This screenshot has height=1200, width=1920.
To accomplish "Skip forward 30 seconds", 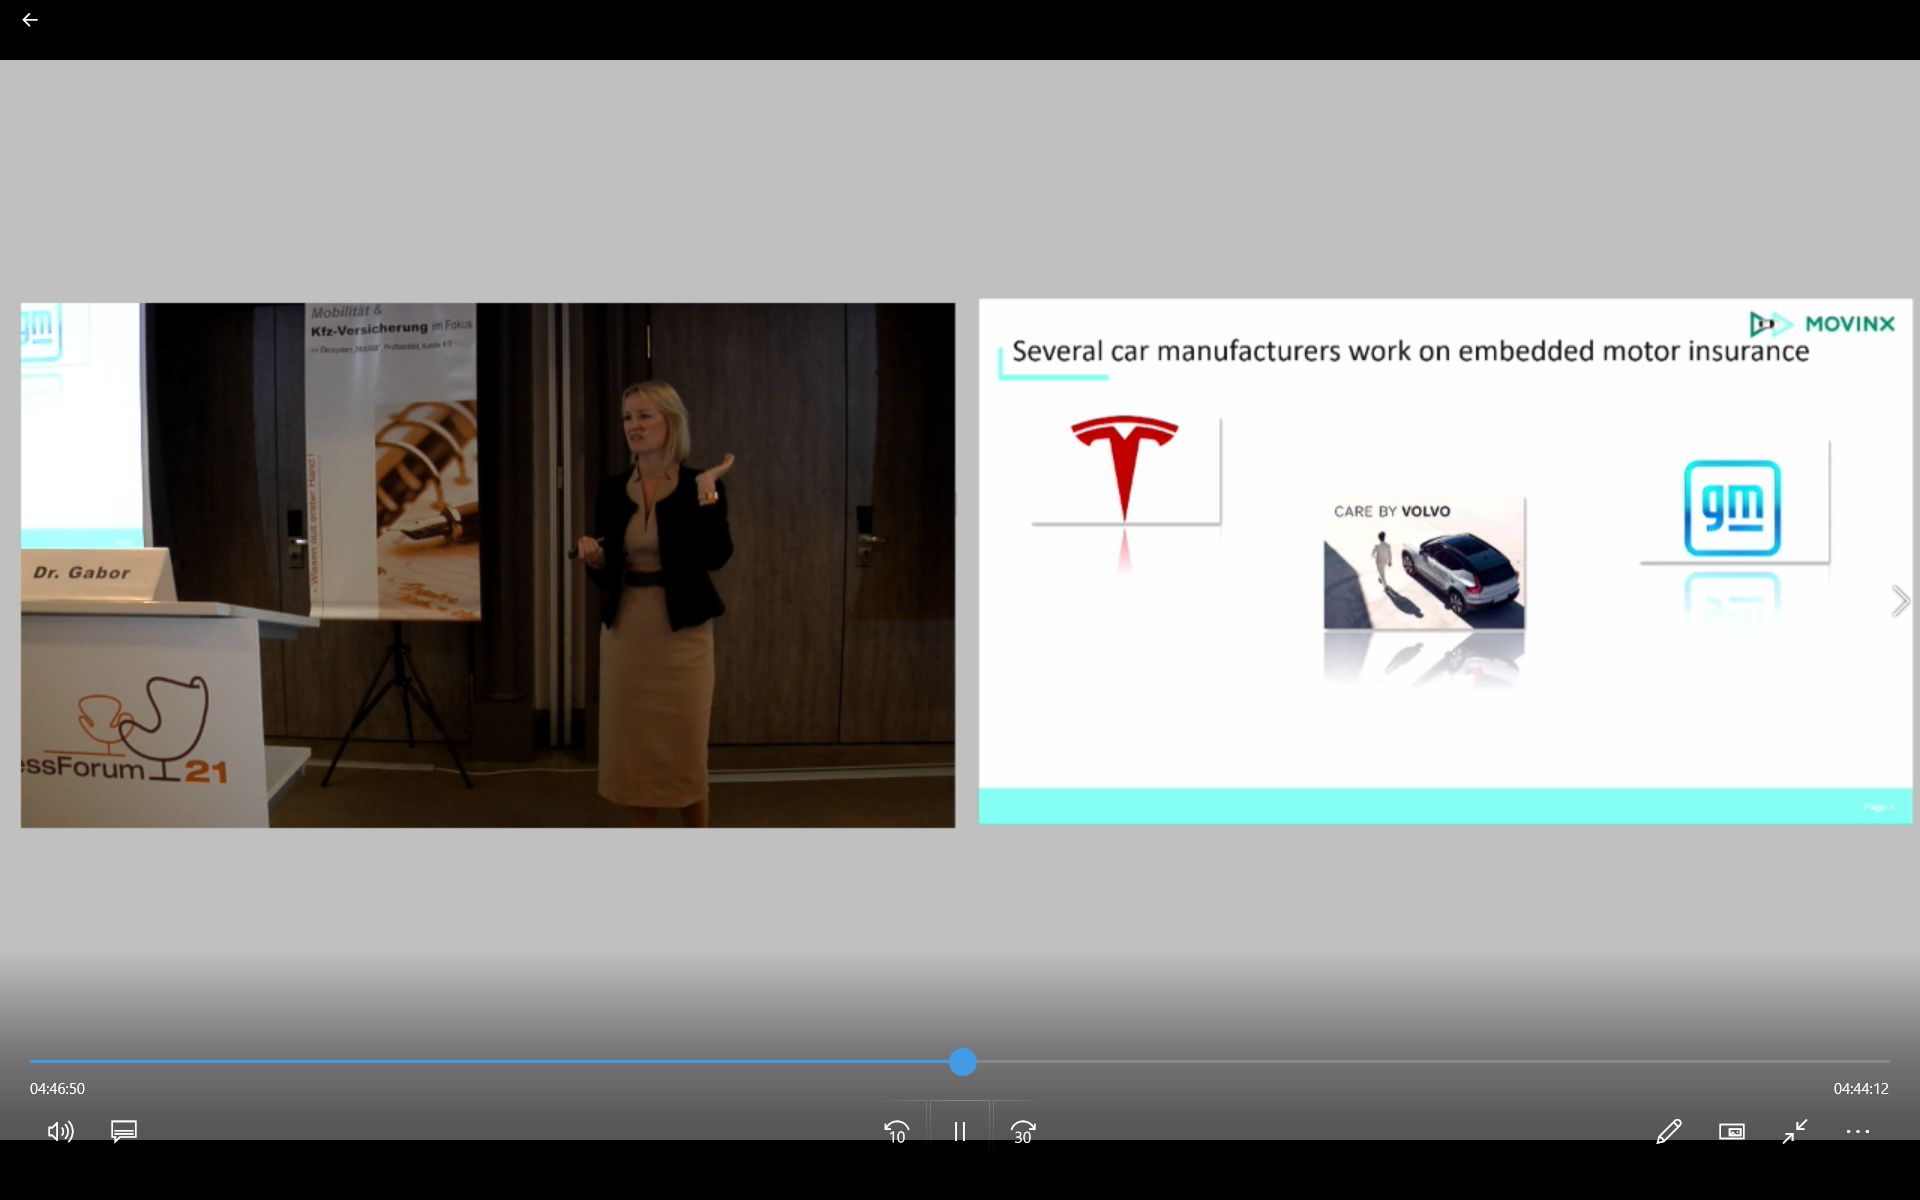I will tap(1022, 1131).
